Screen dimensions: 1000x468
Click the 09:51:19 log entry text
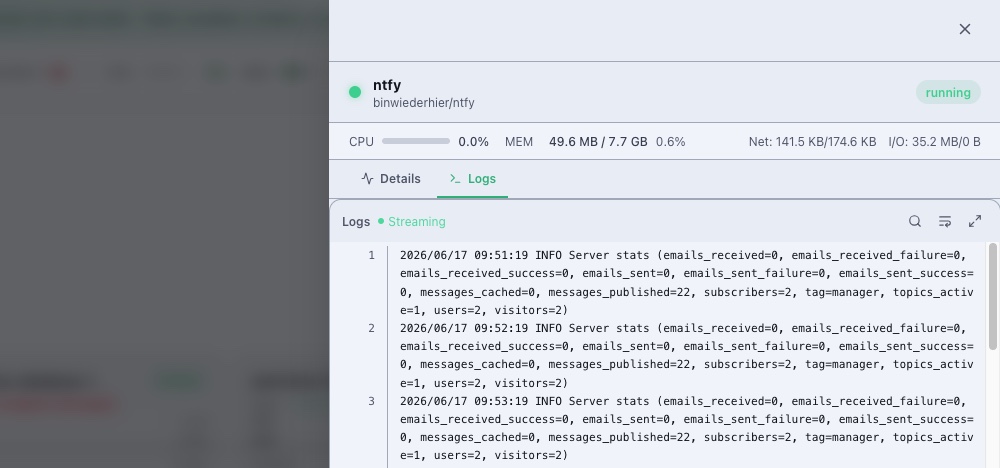coord(686,282)
